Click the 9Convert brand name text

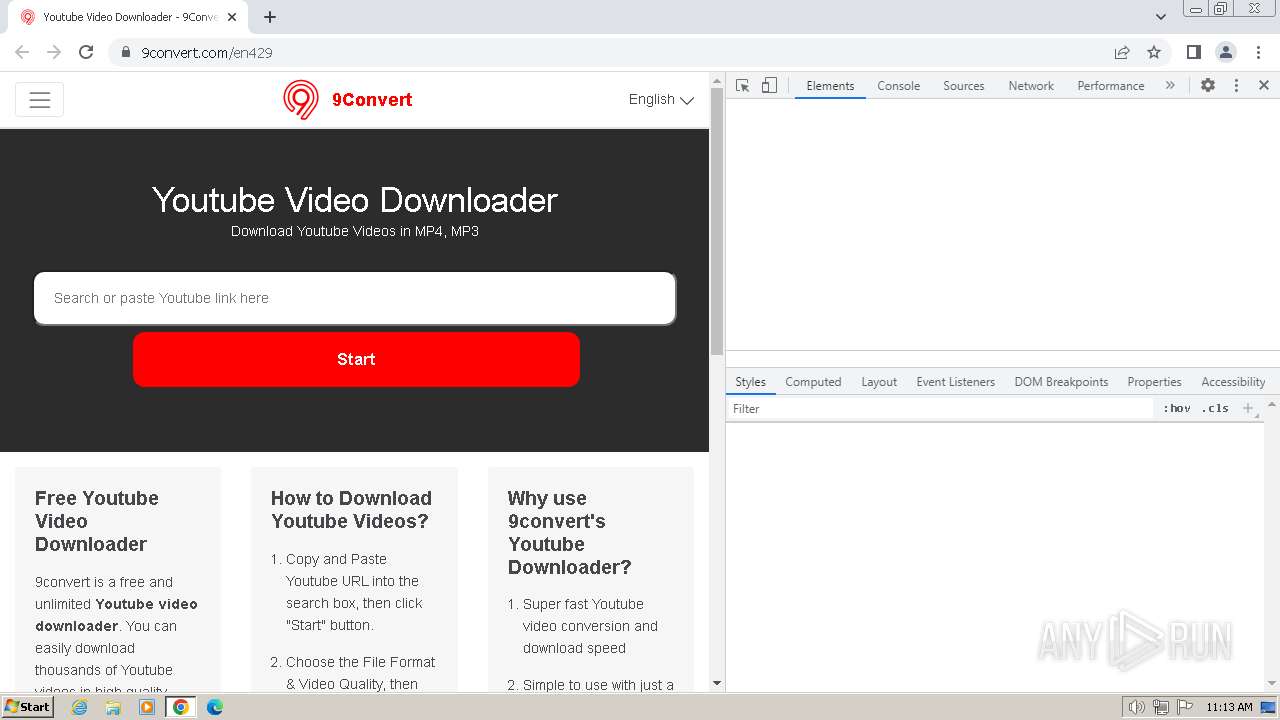[x=372, y=100]
